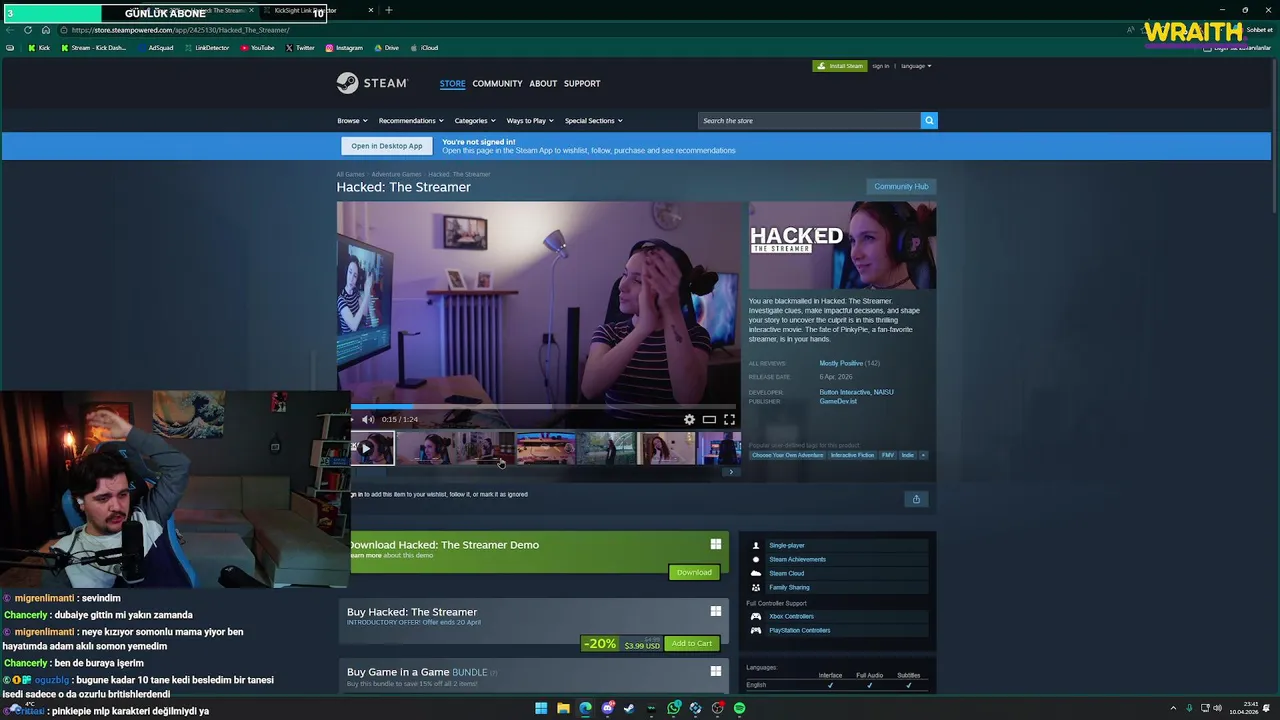
Task: Click the Steam Cloud feature icon
Action: (756, 573)
